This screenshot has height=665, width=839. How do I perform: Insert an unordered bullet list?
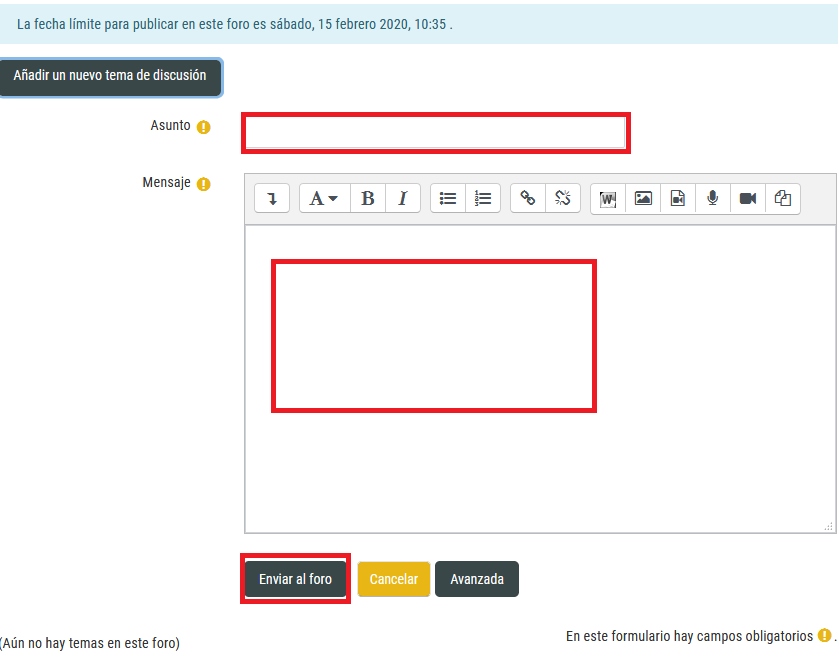point(448,198)
